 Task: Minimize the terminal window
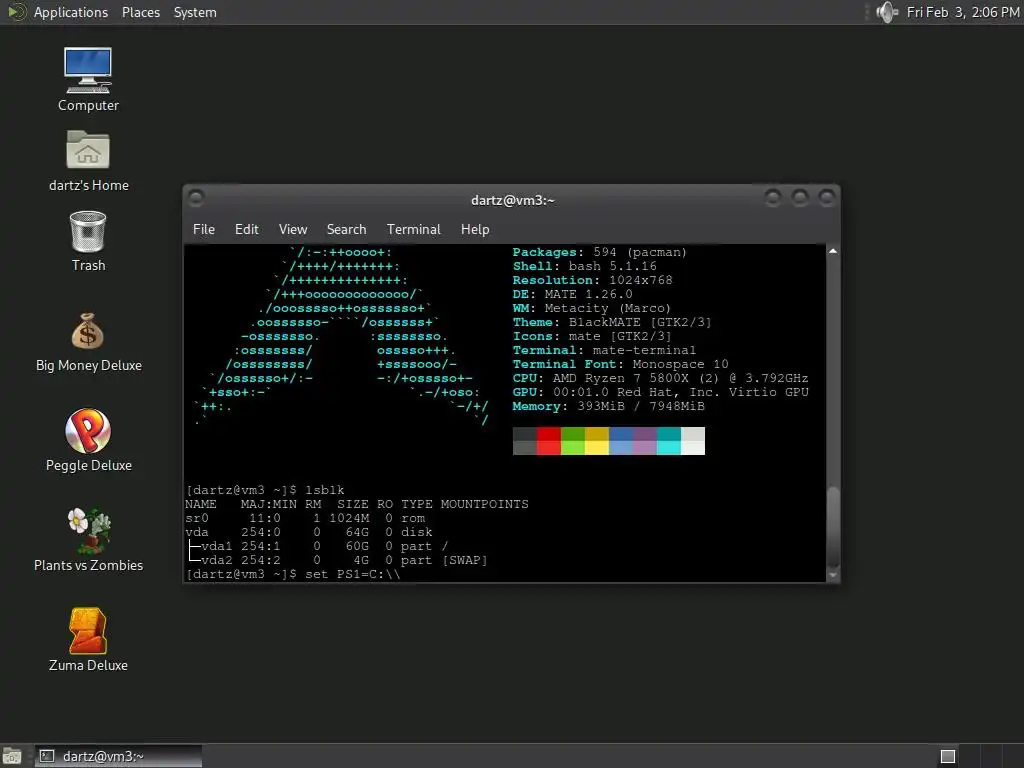point(773,197)
